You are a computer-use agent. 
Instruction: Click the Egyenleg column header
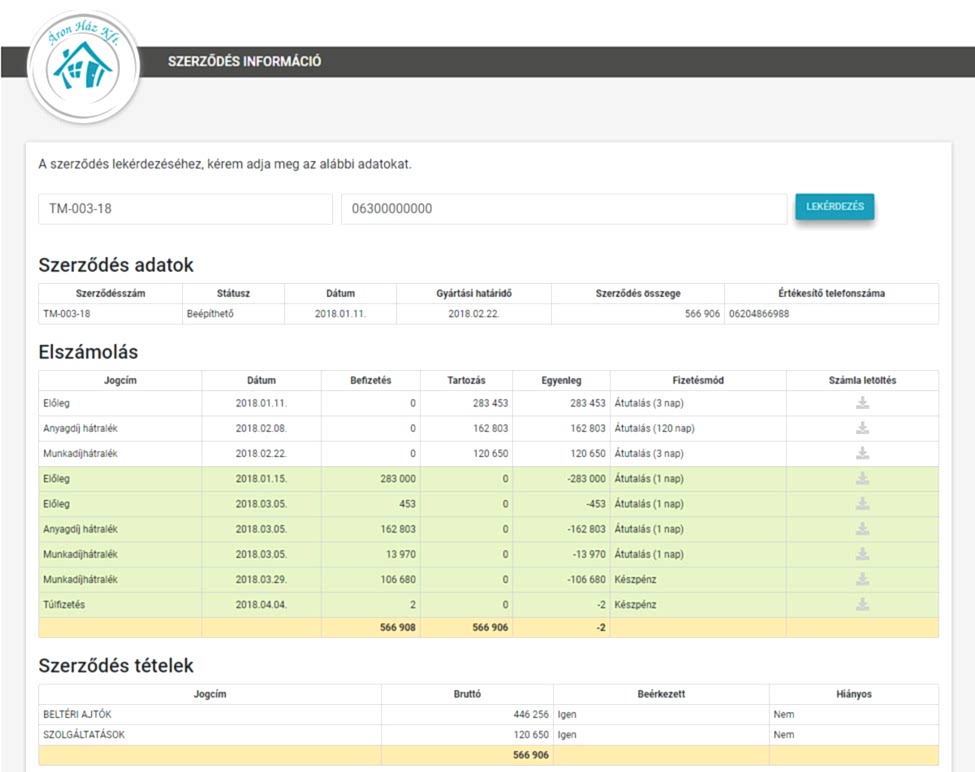[x=561, y=380]
